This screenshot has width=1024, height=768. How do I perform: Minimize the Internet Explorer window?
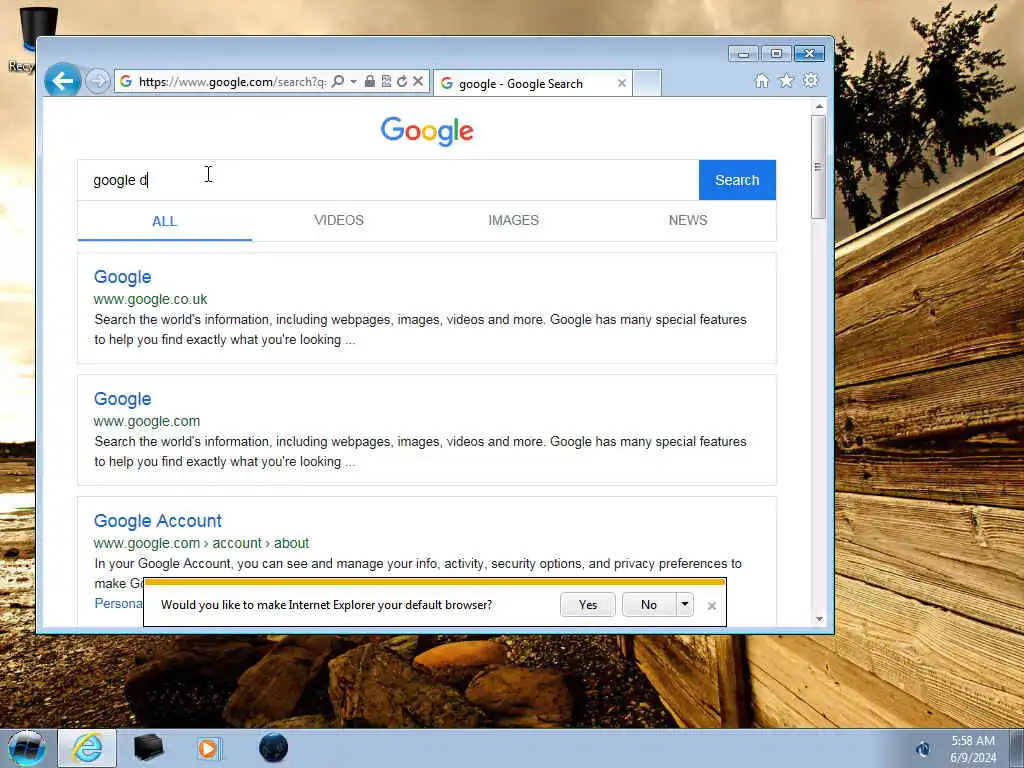click(743, 54)
